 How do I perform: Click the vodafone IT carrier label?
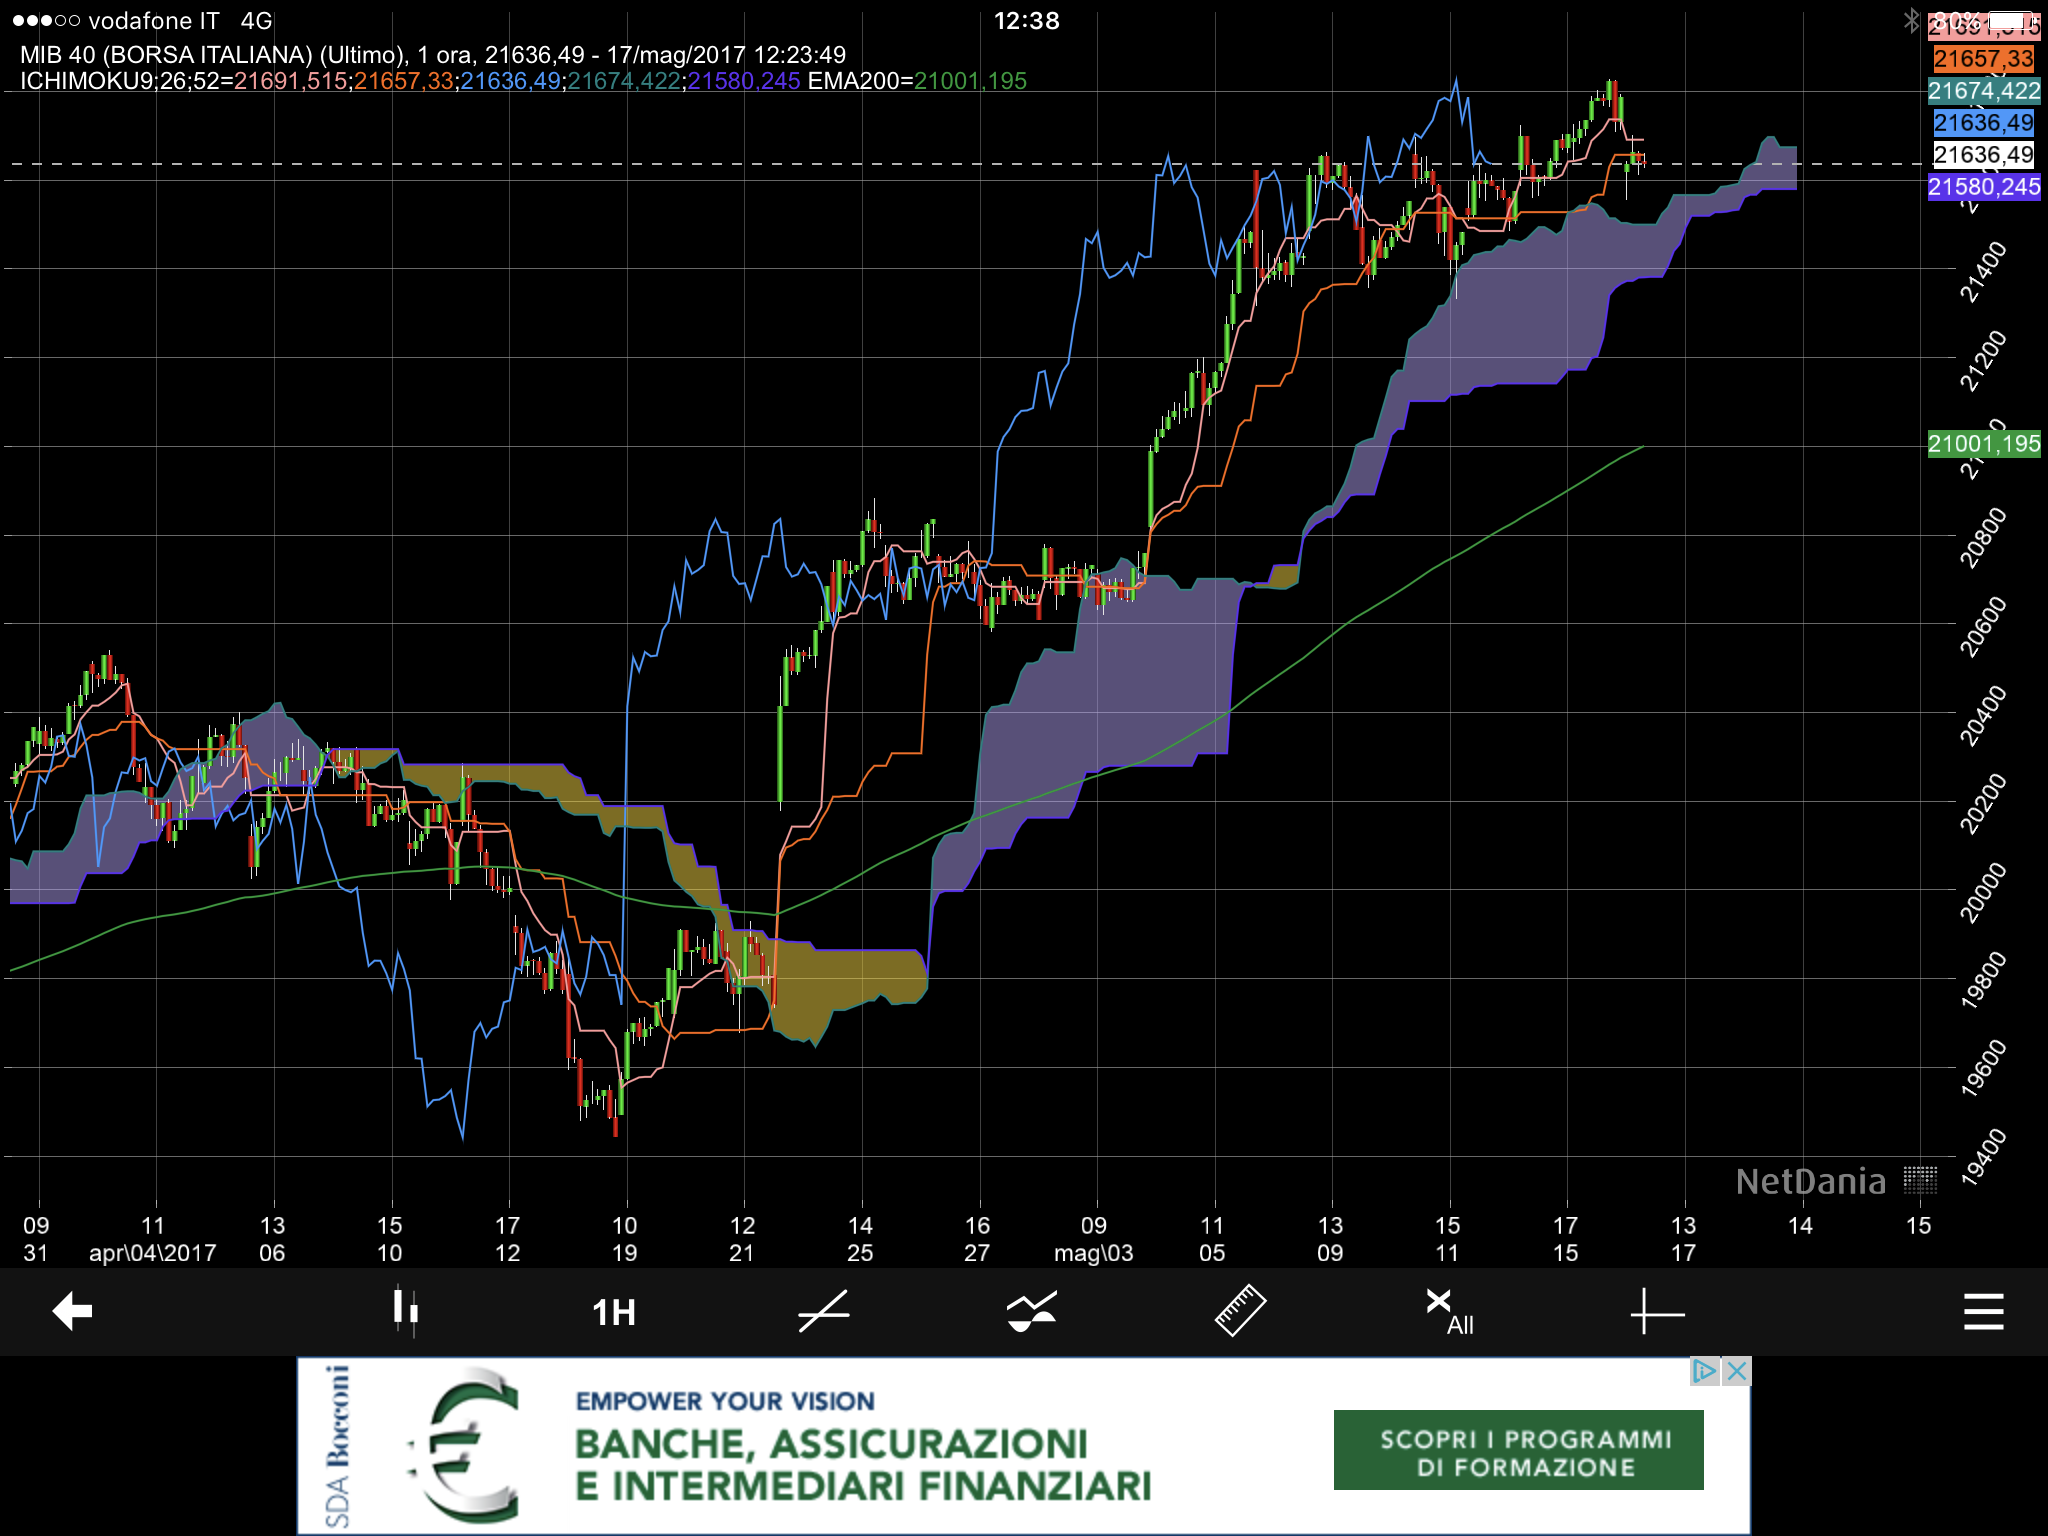(x=154, y=21)
